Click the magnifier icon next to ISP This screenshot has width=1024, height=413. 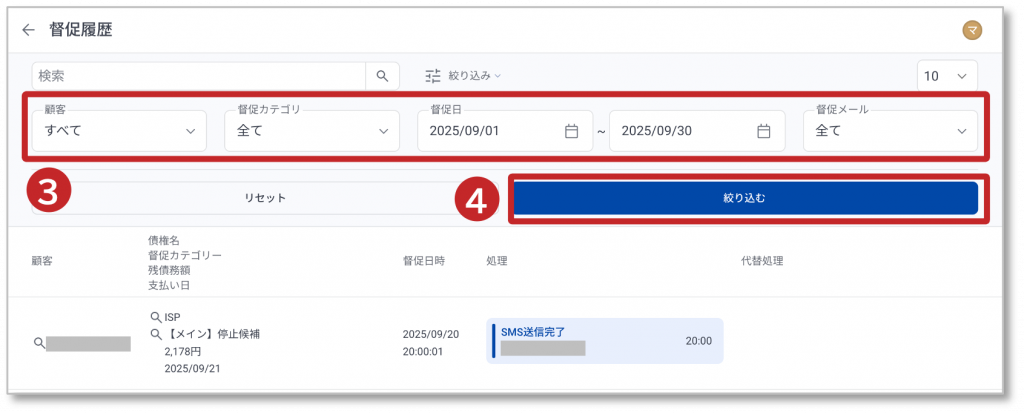[155, 317]
